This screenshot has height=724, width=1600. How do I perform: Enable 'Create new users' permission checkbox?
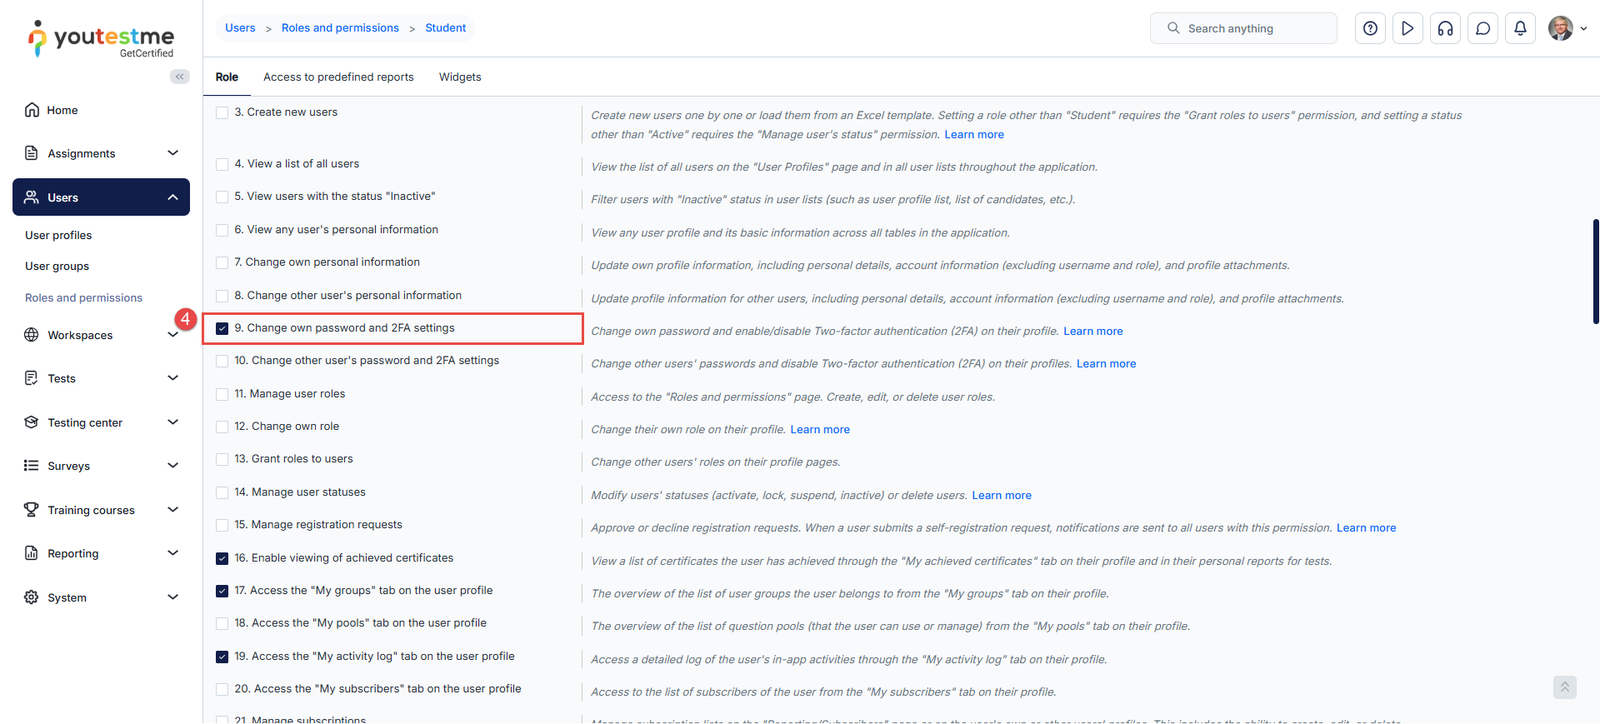pyautogui.click(x=222, y=113)
